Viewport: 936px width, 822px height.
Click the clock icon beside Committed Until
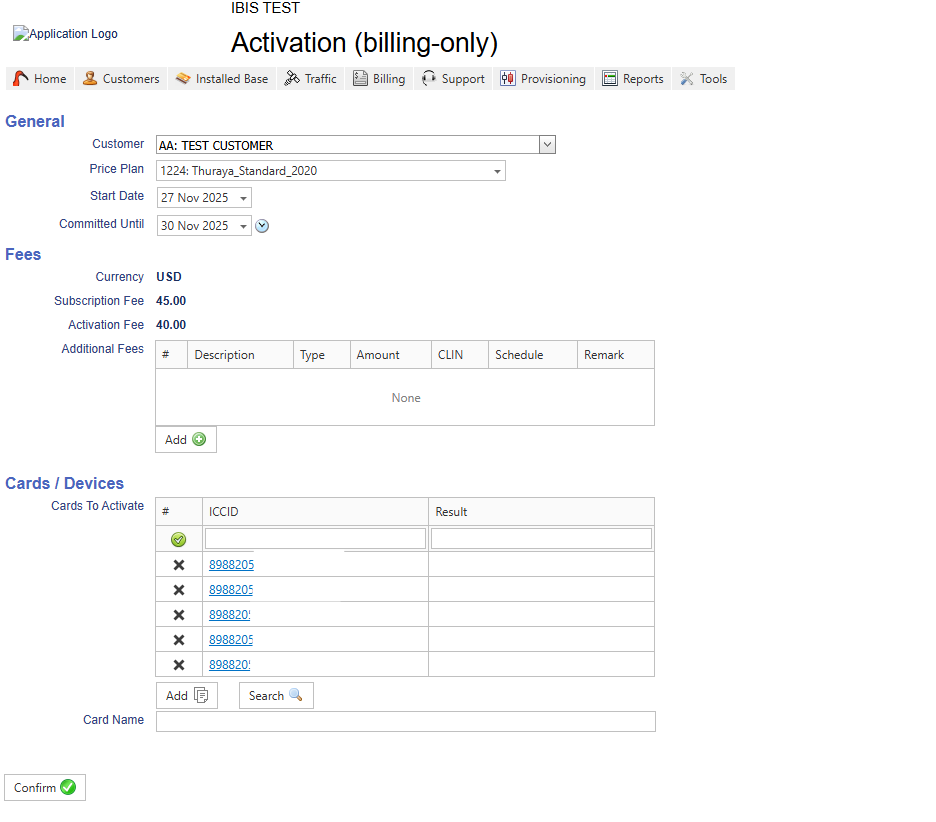click(x=262, y=226)
